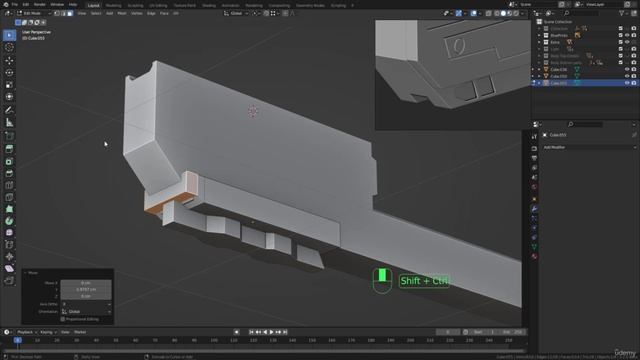Open the Mesh menu in viewport header
The image size is (640, 360).
pos(122,13)
